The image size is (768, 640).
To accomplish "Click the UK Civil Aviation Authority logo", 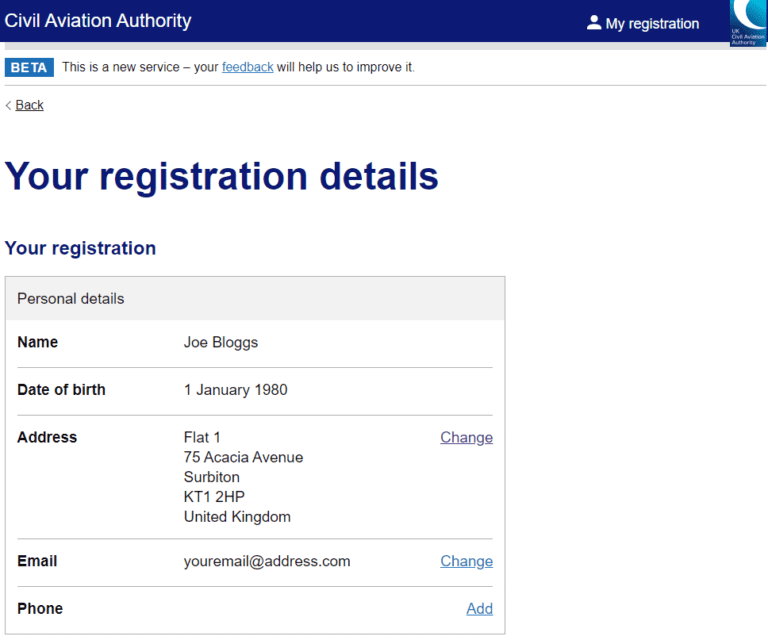I will click(748, 22).
